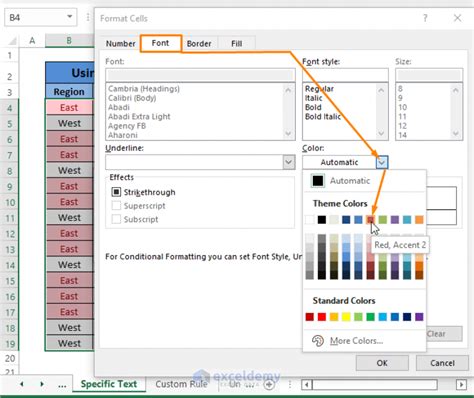Viewport: 474px width, 398px height.
Task: Open the Fill tab
Action: tap(237, 44)
